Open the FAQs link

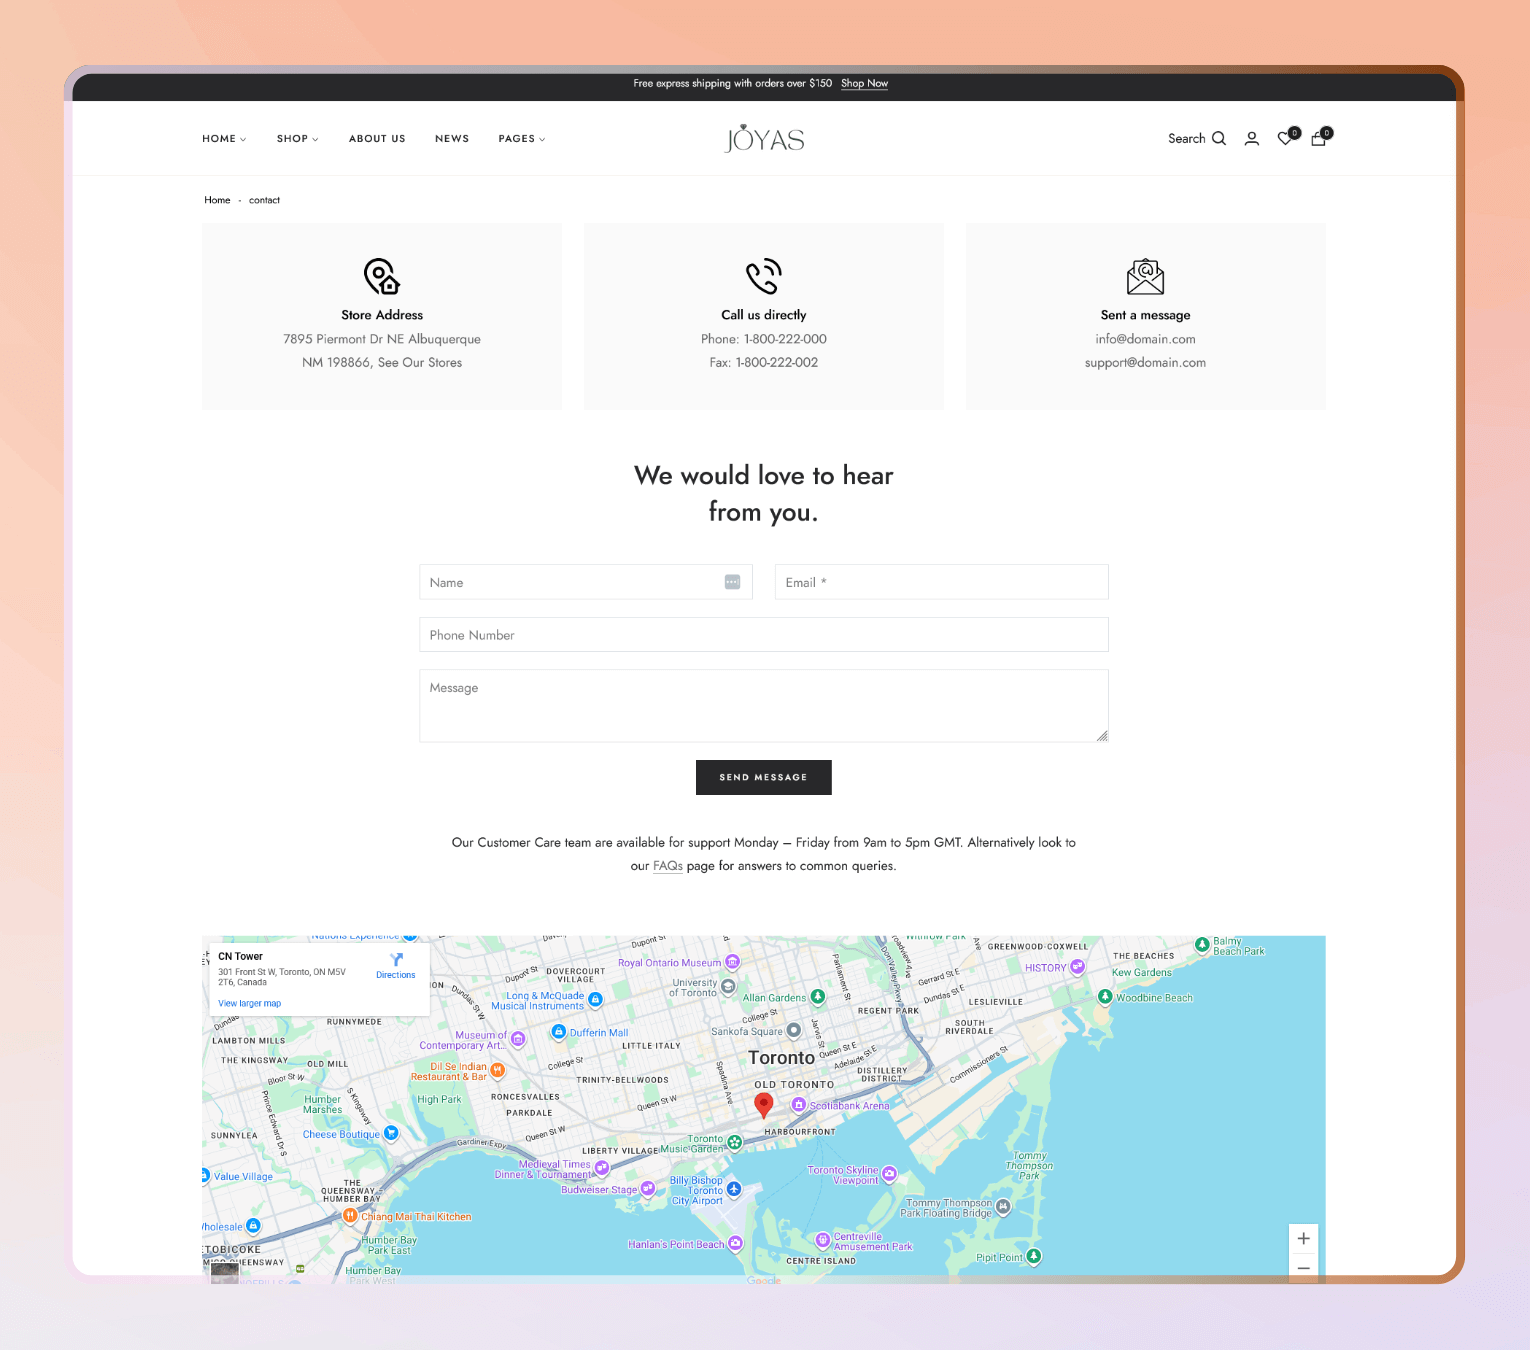coord(668,866)
